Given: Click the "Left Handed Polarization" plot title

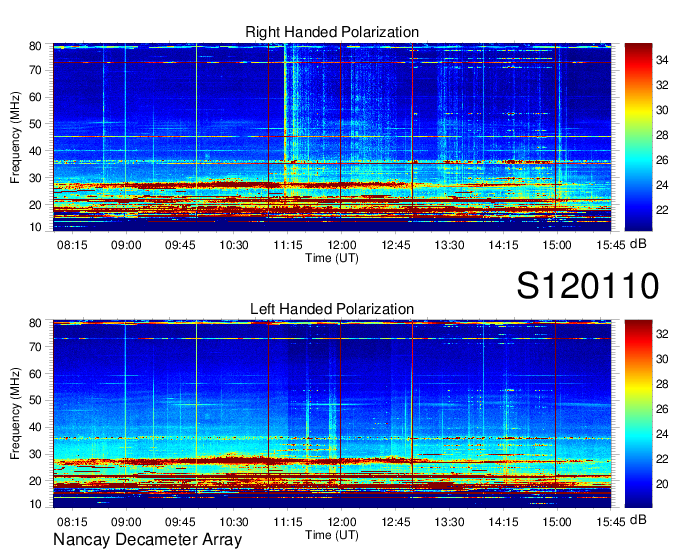Looking at the screenshot, I should tap(332, 309).
